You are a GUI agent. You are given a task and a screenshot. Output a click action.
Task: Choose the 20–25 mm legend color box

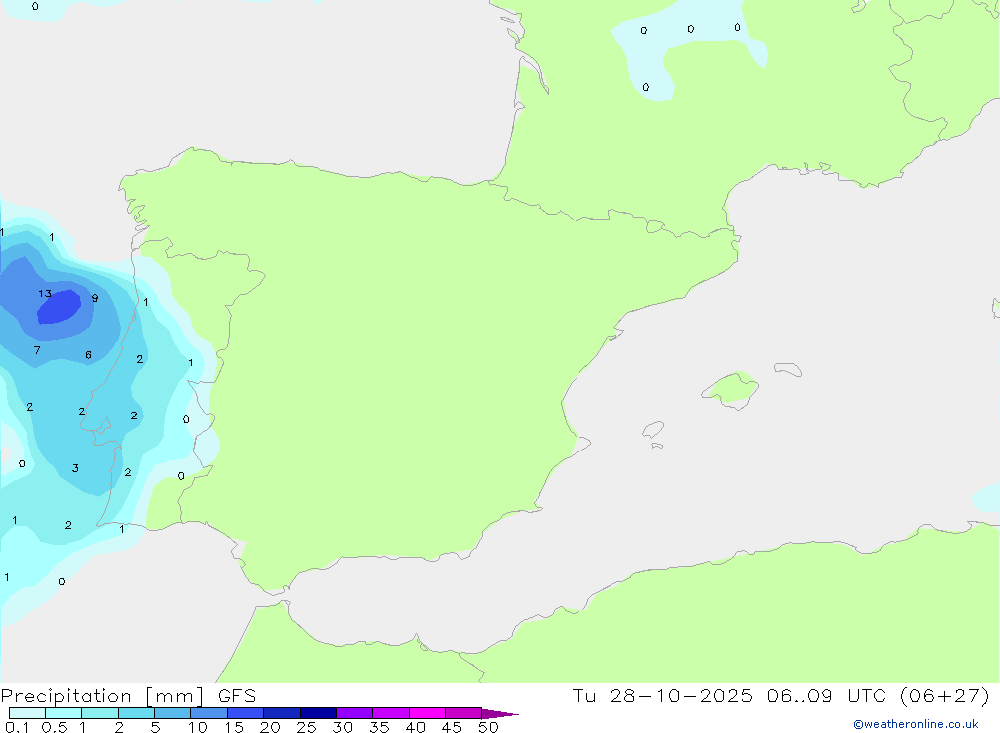pyautogui.click(x=281, y=713)
